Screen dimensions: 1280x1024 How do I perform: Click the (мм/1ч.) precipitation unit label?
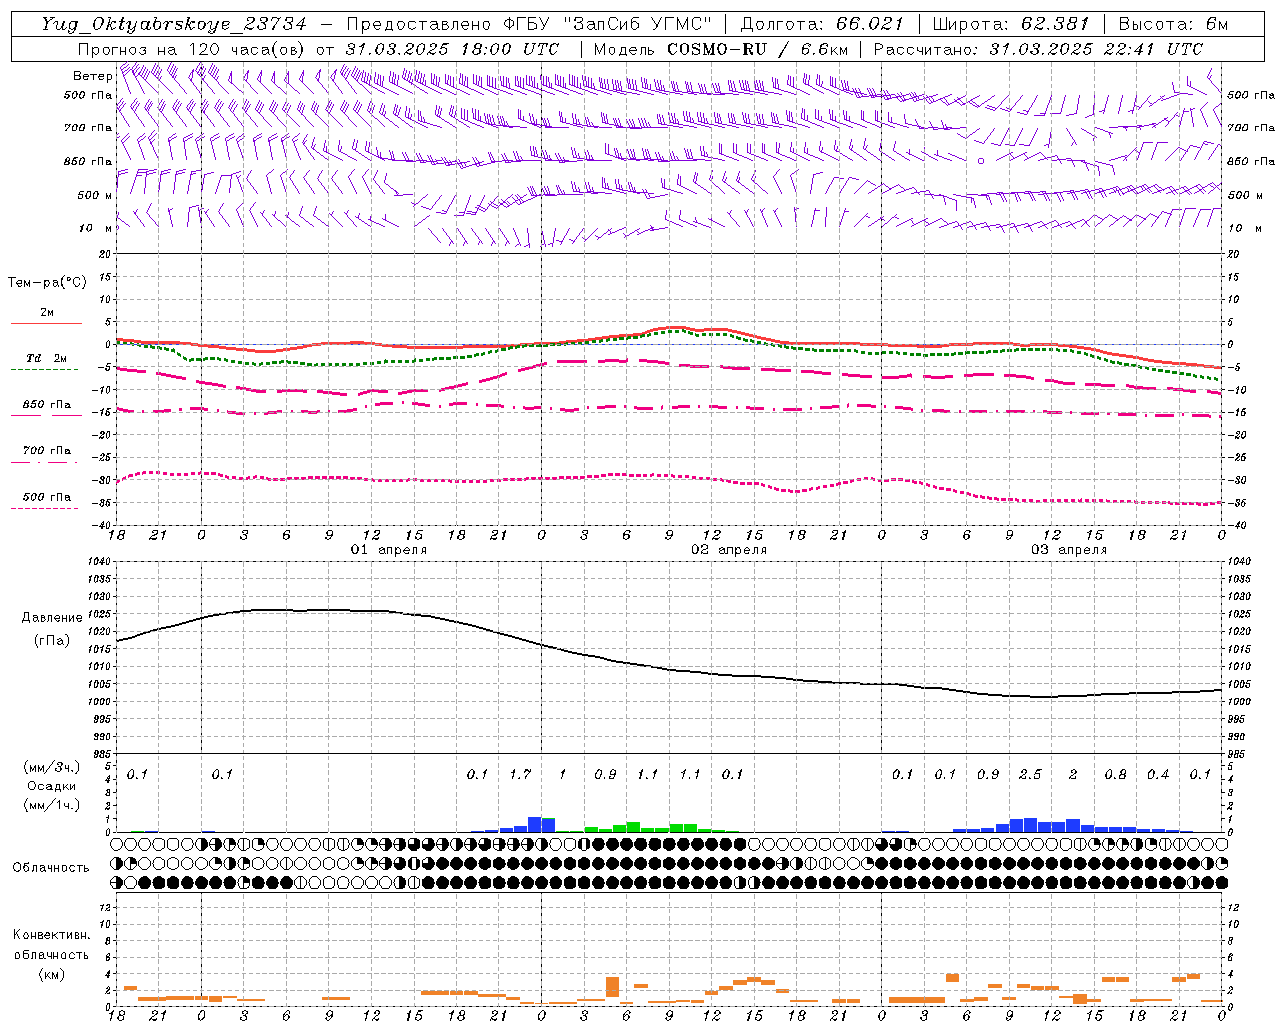click(51, 805)
